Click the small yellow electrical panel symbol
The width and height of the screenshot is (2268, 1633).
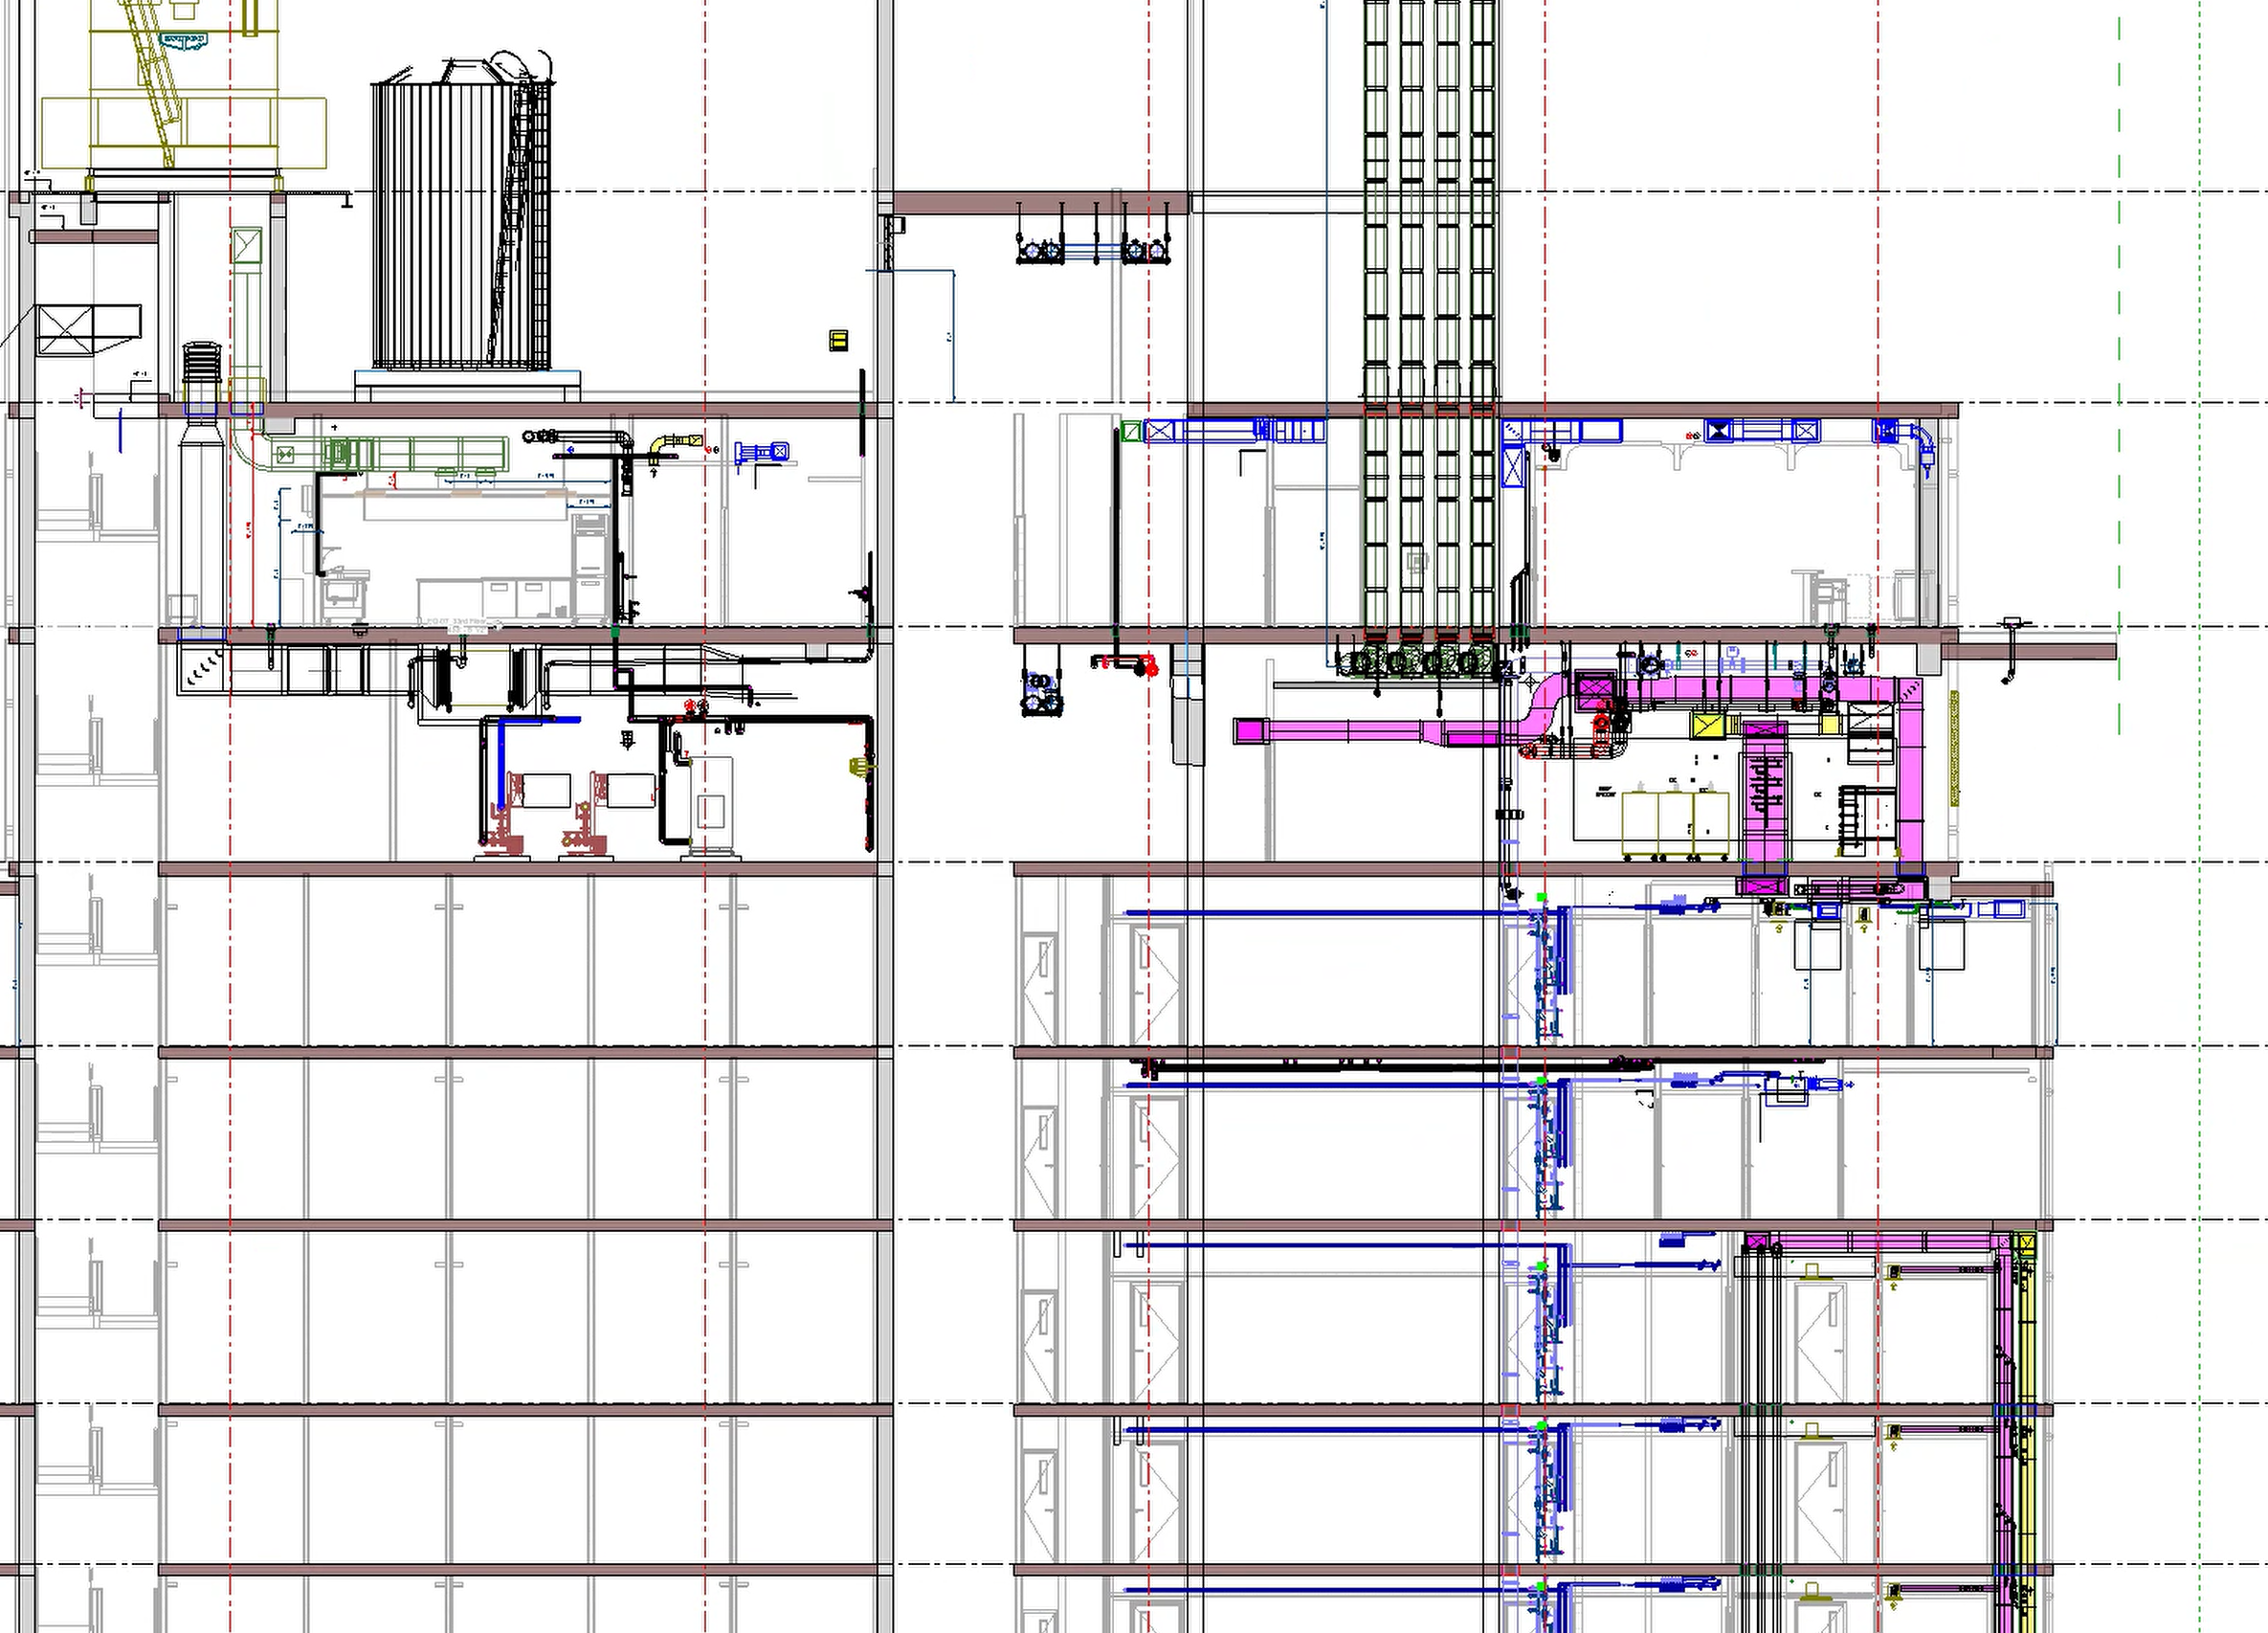(x=839, y=341)
